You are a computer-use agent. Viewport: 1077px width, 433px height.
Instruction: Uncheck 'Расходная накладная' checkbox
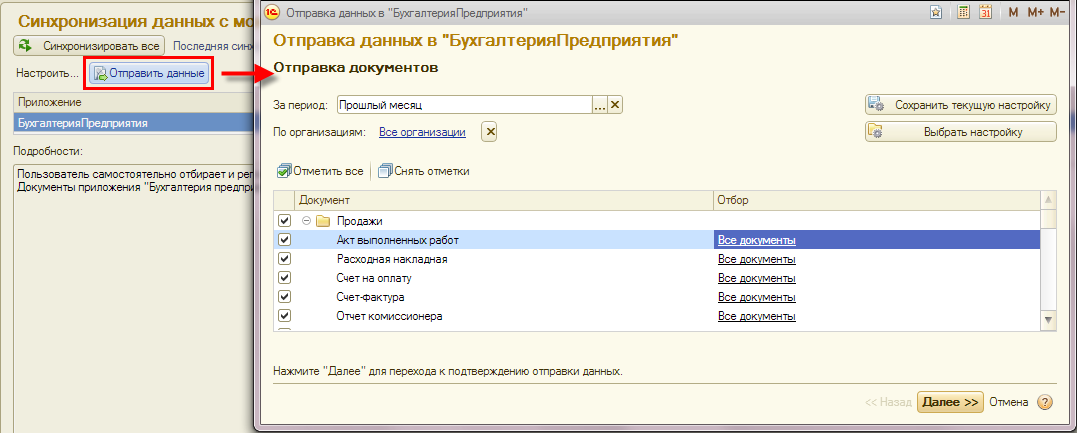click(284, 259)
